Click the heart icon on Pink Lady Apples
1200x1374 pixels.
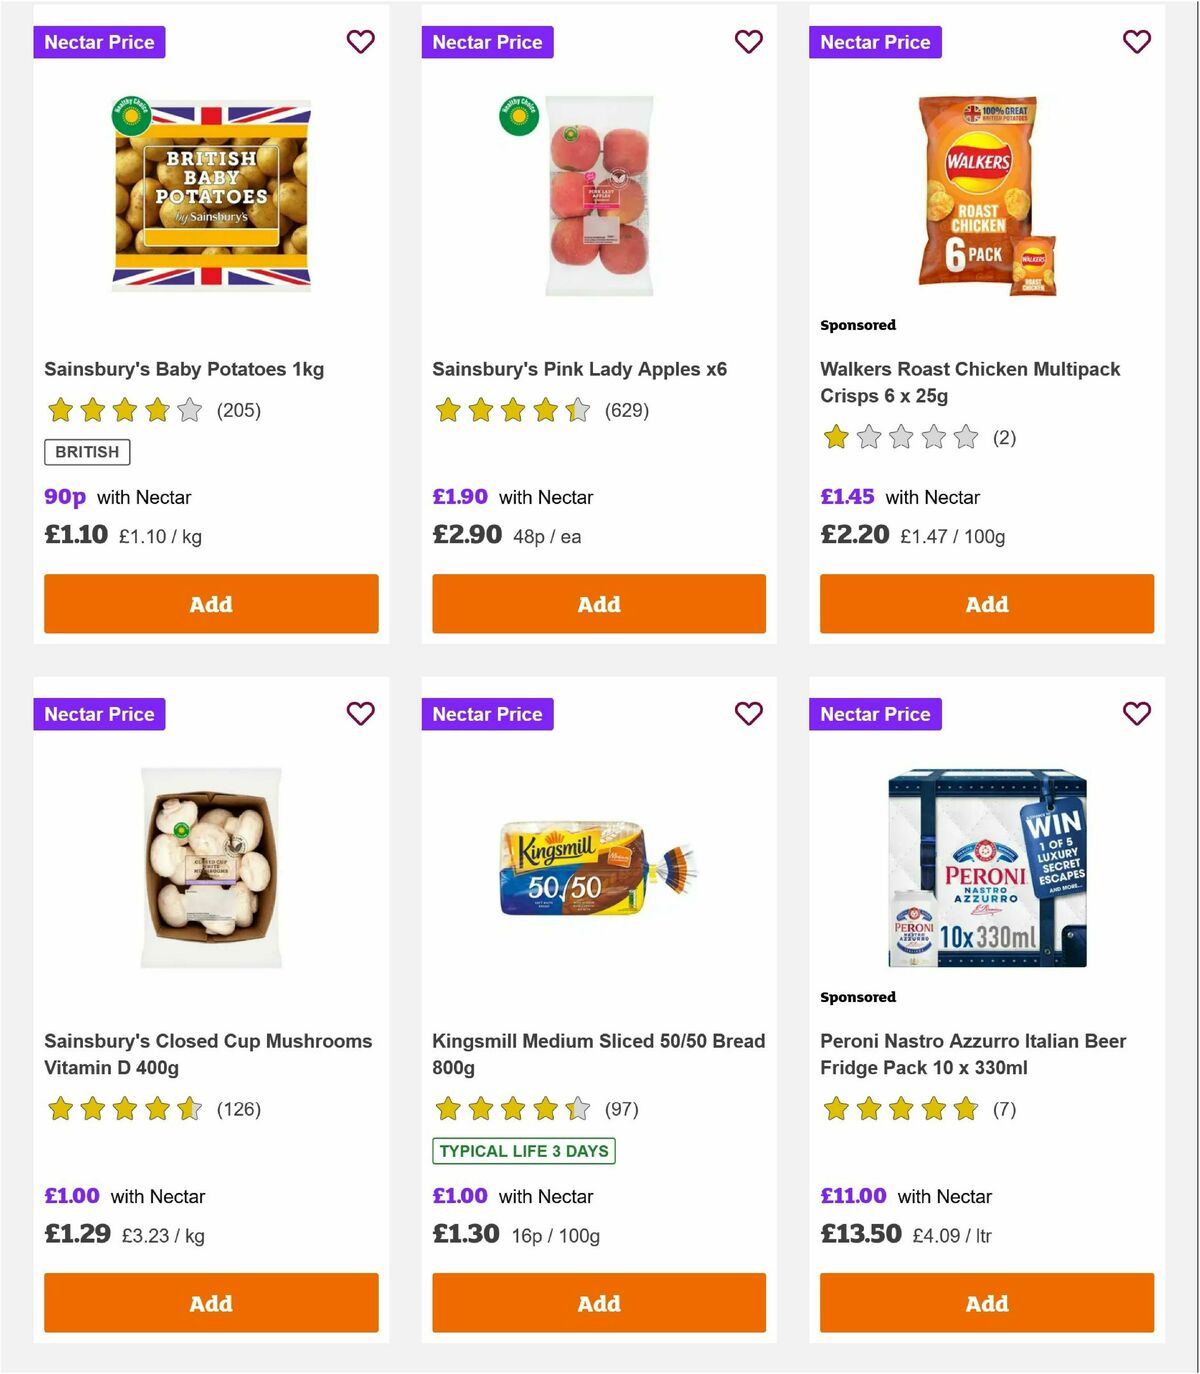pyautogui.click(x=748, y=42)
